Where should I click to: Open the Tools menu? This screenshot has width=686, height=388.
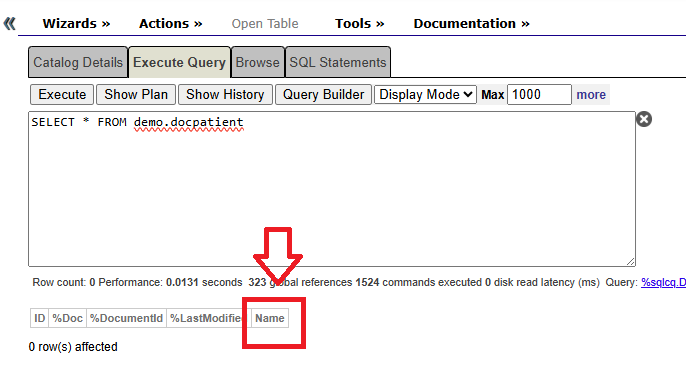[x=360, y=23]
